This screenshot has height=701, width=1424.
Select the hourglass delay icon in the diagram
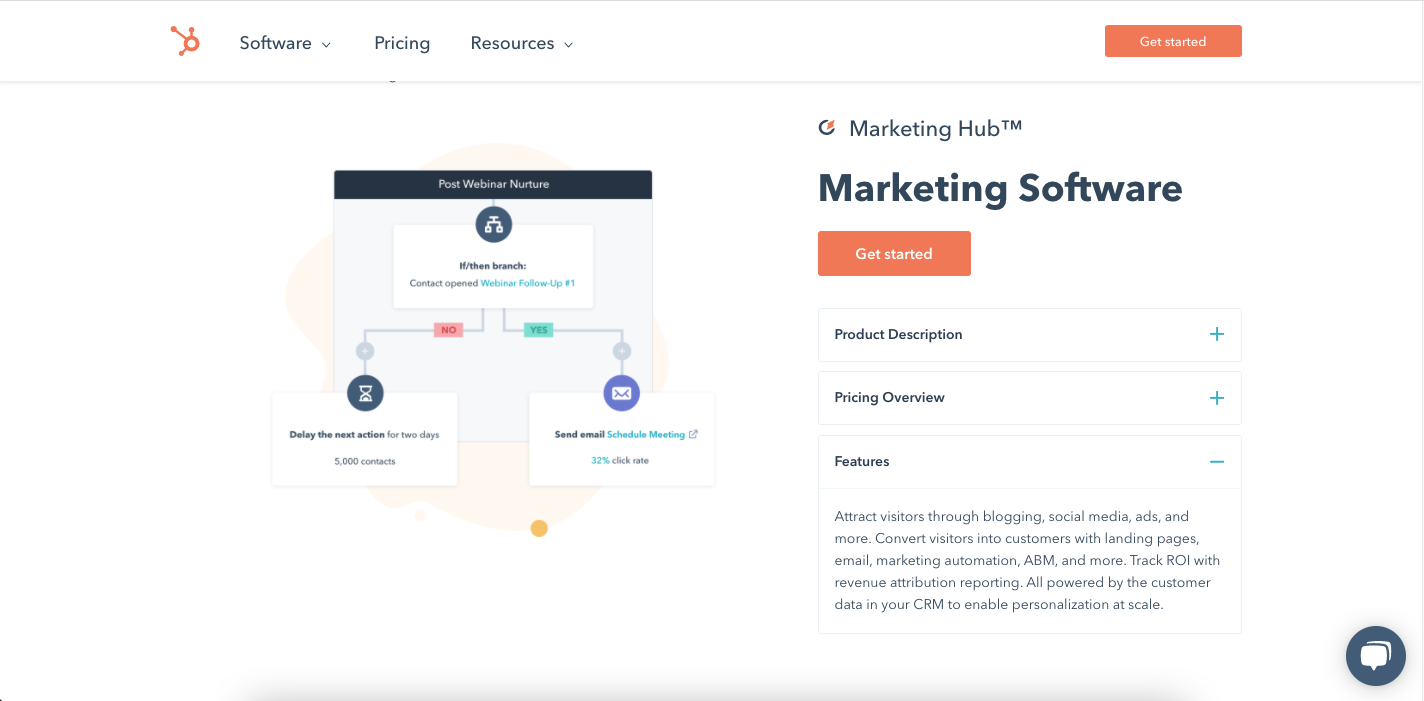point(365,393)
